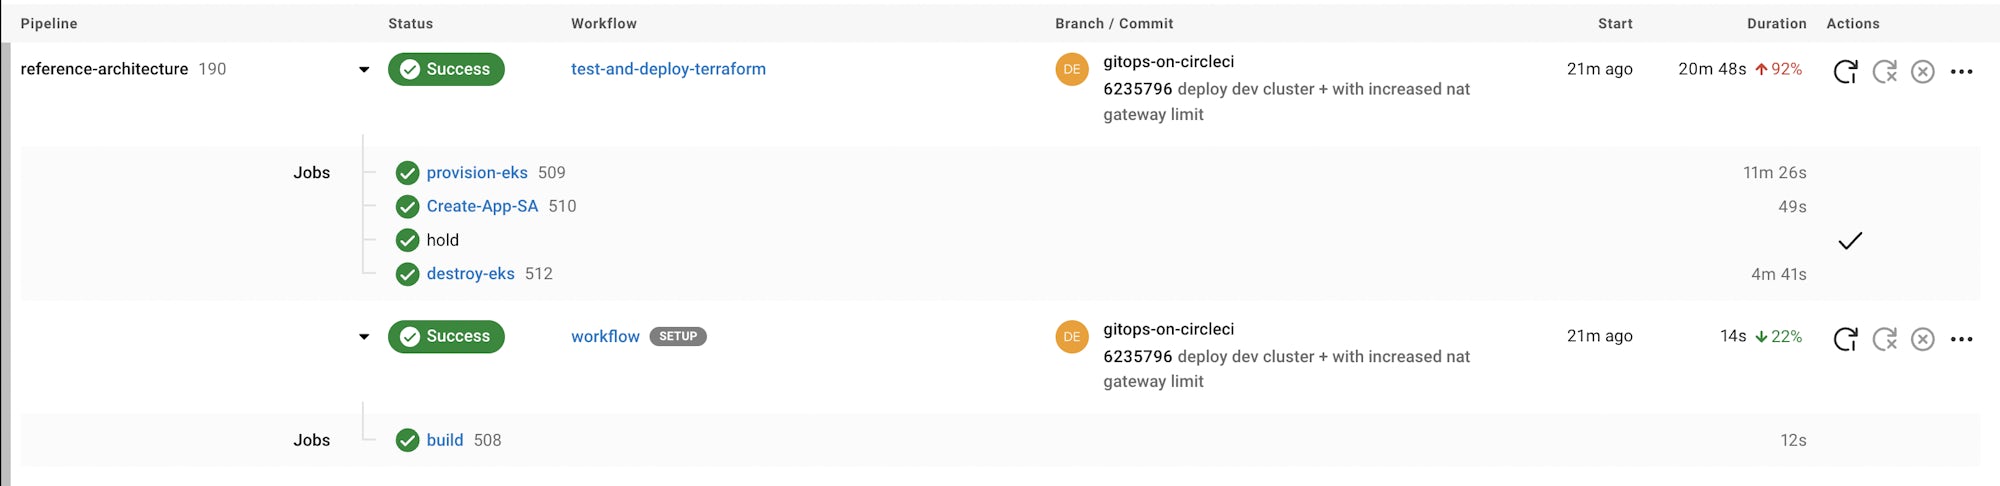
Task: Click the setup workflow's rerun from failed icon
Action: [x=1884, y=339]
